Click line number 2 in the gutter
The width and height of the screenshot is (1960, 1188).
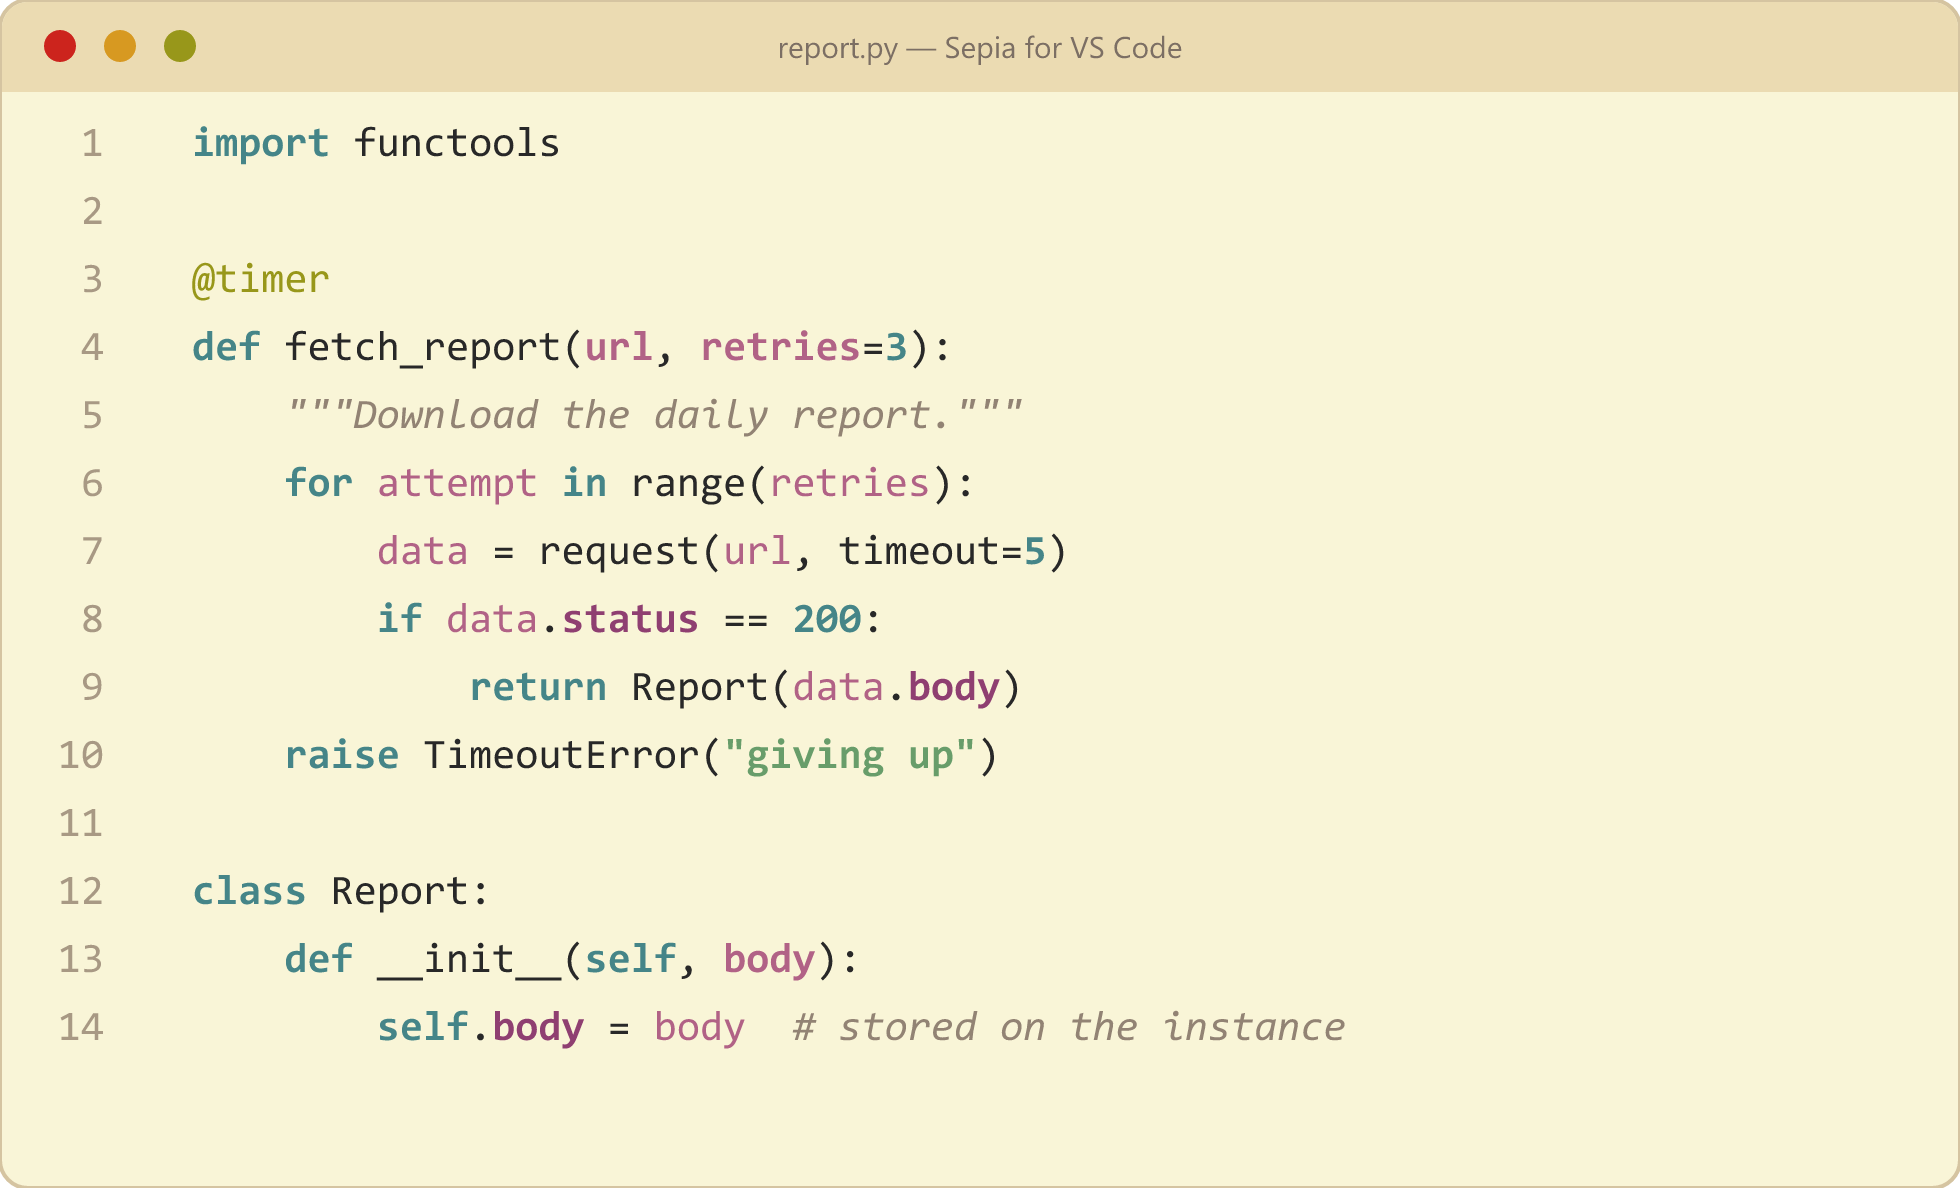(x=92, y=211)
